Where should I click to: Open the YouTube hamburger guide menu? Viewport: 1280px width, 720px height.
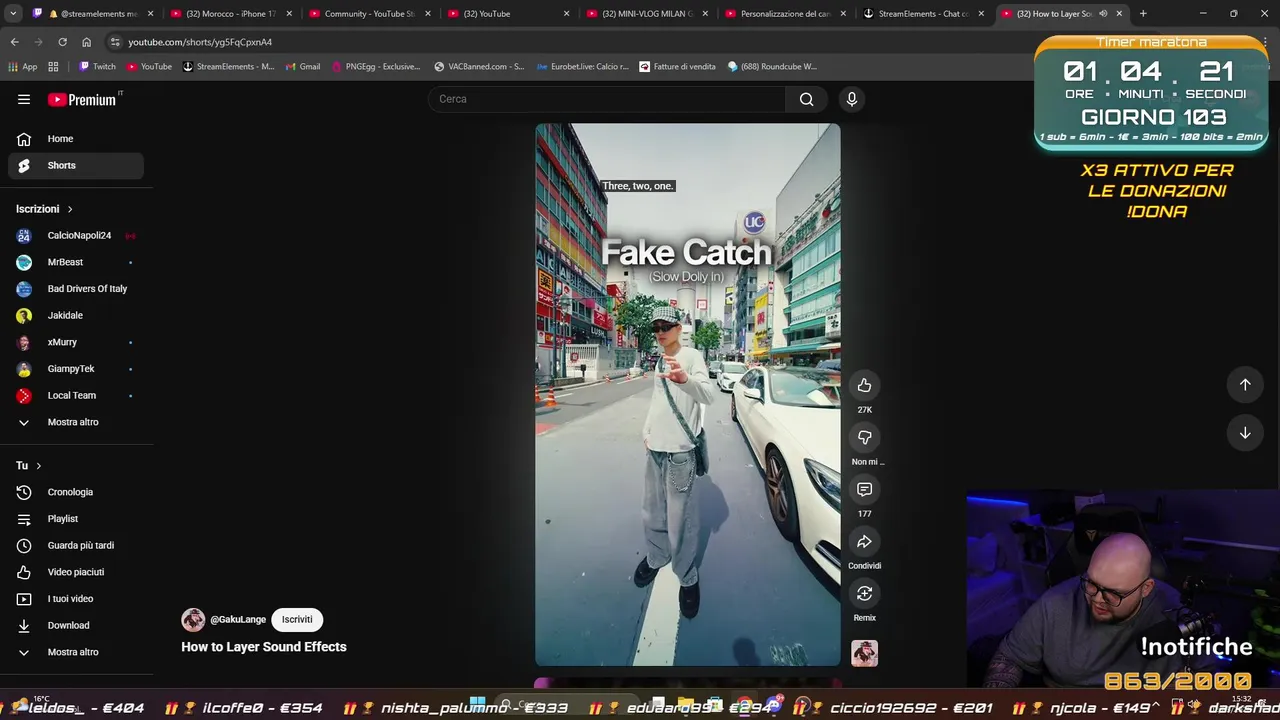(x=24, y=99)
